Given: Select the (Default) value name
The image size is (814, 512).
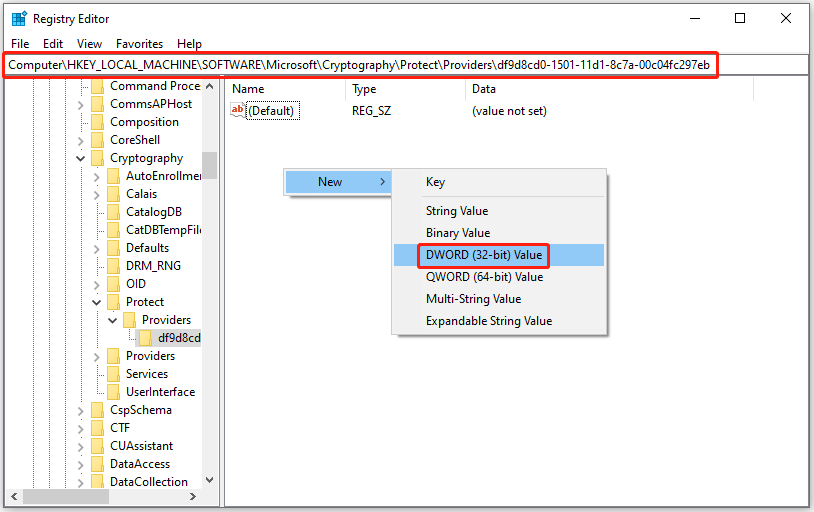Looking at the screenshot, I should (272, 111).
